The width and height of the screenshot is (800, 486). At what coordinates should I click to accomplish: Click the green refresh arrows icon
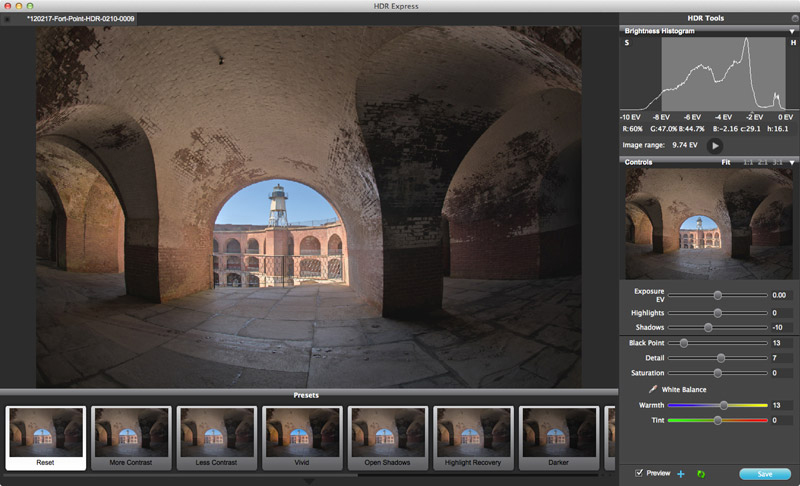pyautogui.click(x=701, y=473)
